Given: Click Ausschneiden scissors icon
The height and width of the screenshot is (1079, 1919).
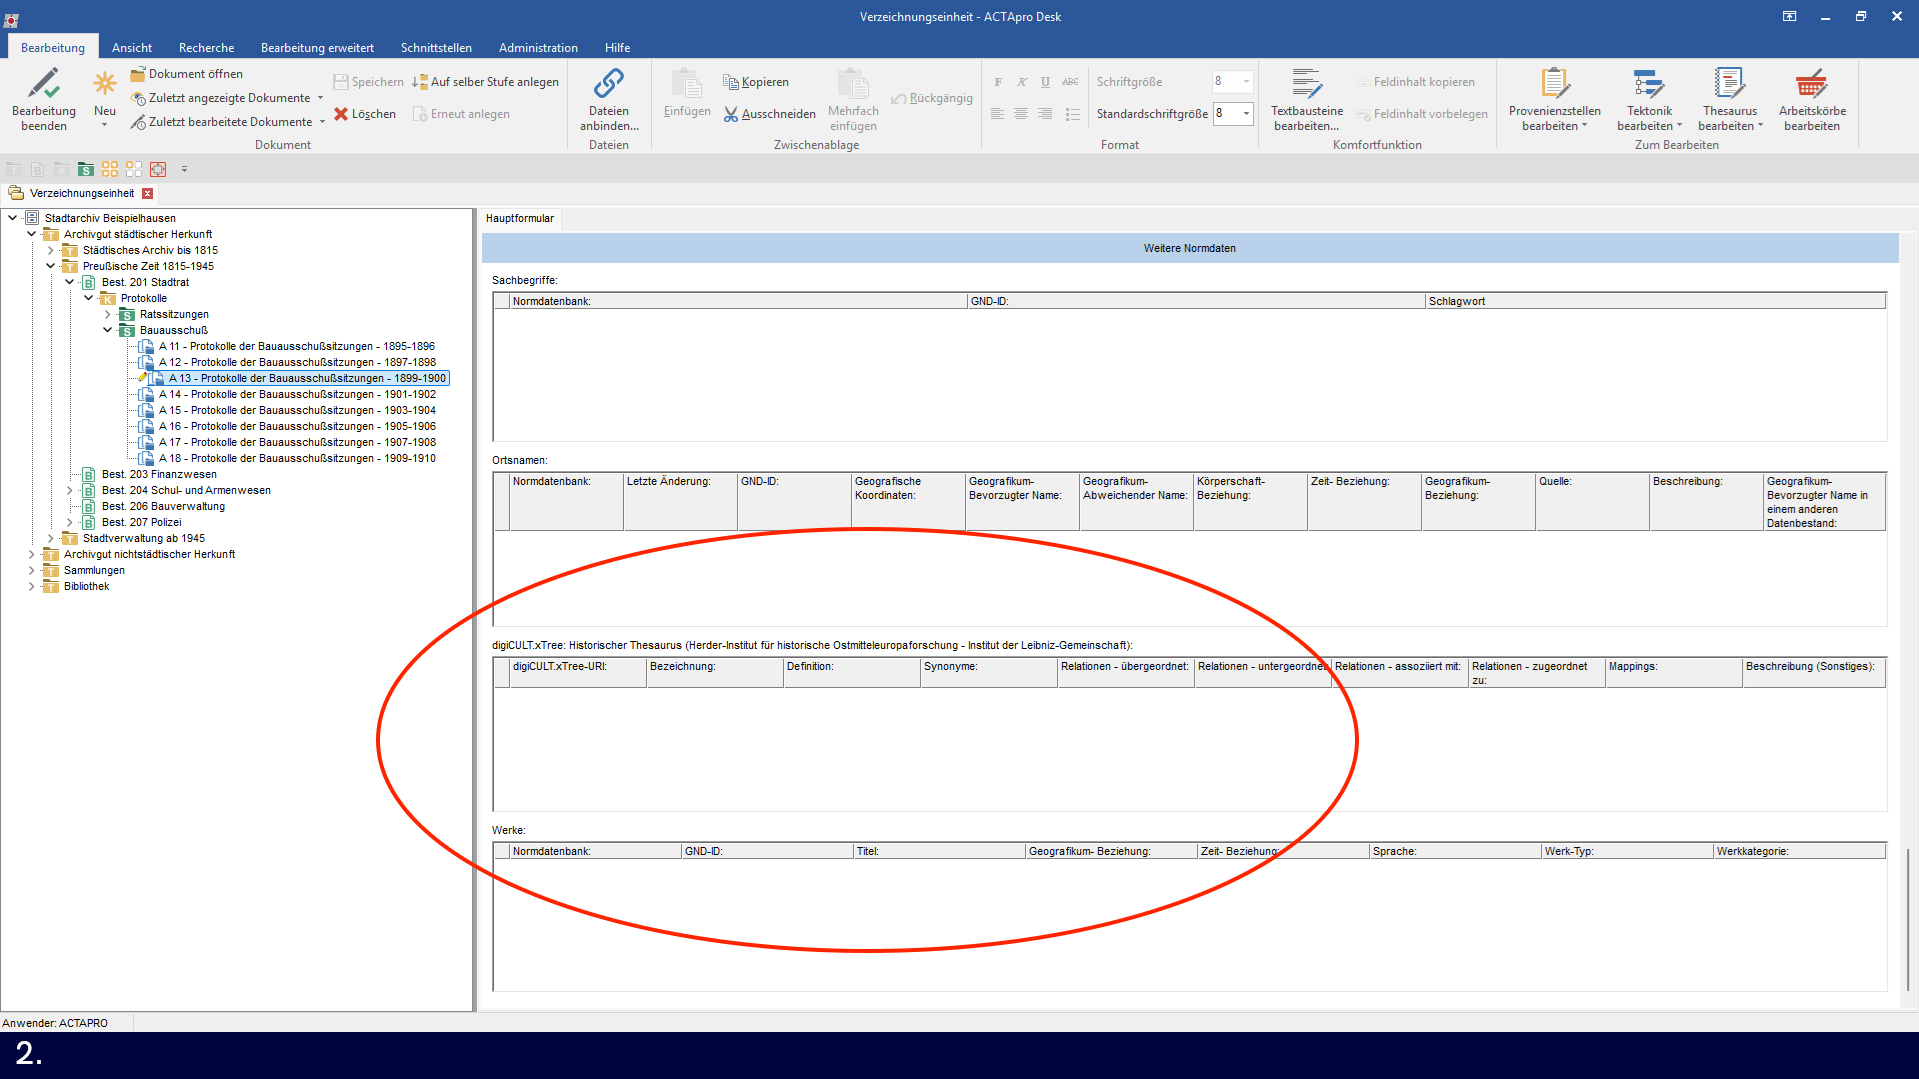Looking at the screenshot, I should click(x=731, y=114).
